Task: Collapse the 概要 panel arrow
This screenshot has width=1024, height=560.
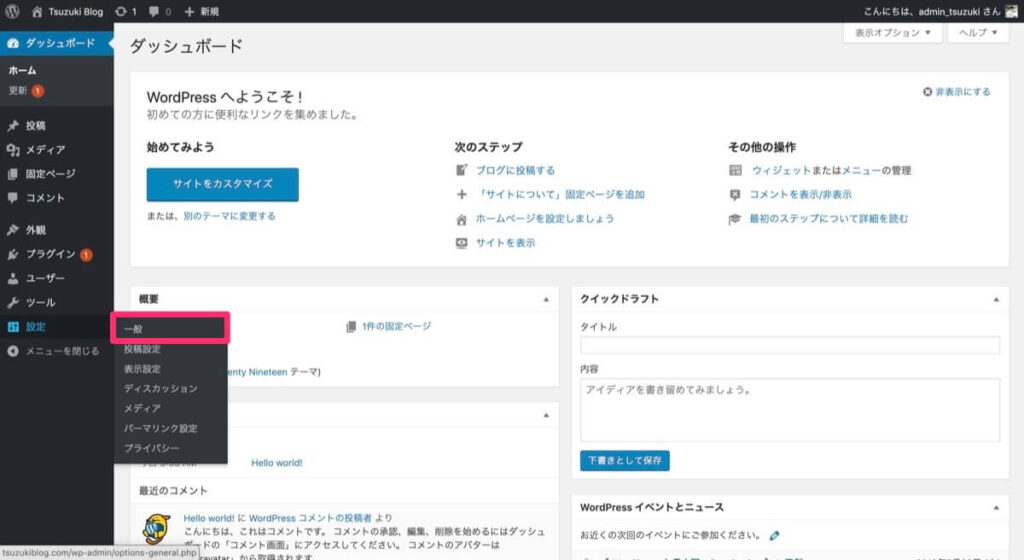Action: pos(546,300)
